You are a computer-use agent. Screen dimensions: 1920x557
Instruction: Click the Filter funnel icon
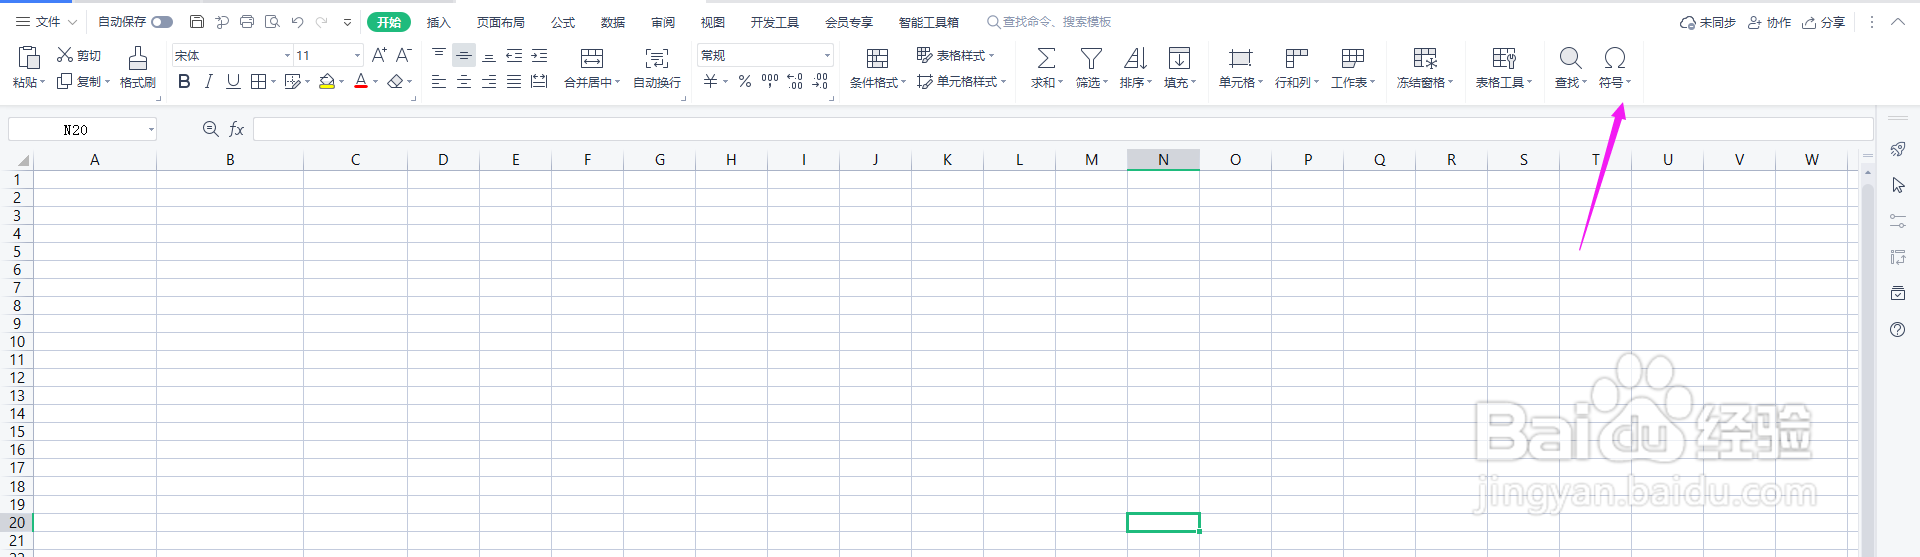point(1091,58)
